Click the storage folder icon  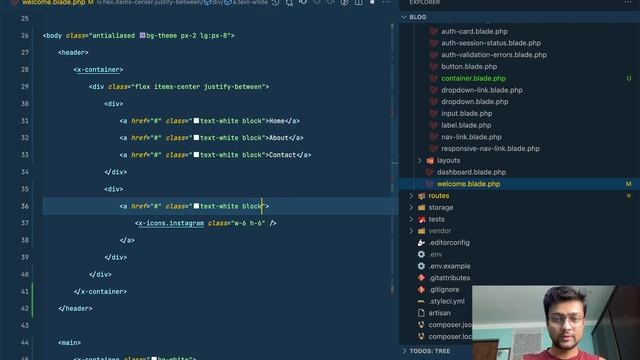pyautogui.click(x=422, y=208)
